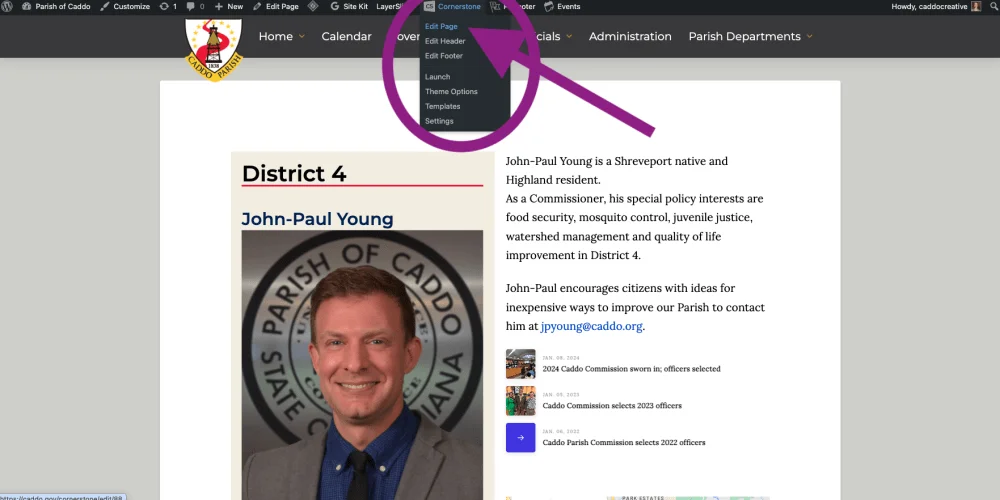This screenshot has height=500, width=1000.
Task: Select Edit Footer in Cornerstone menu
Action: point(444,56)
